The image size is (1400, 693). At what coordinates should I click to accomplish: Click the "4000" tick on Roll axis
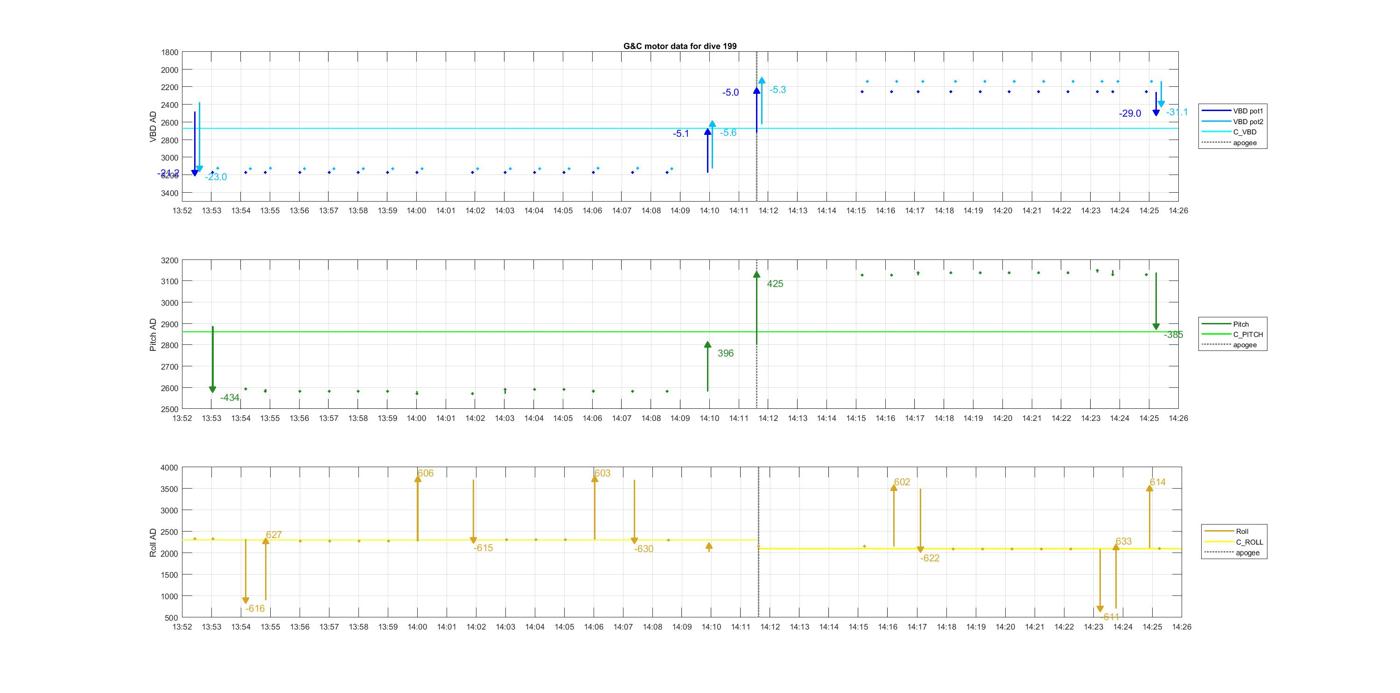tap(170, 467)
